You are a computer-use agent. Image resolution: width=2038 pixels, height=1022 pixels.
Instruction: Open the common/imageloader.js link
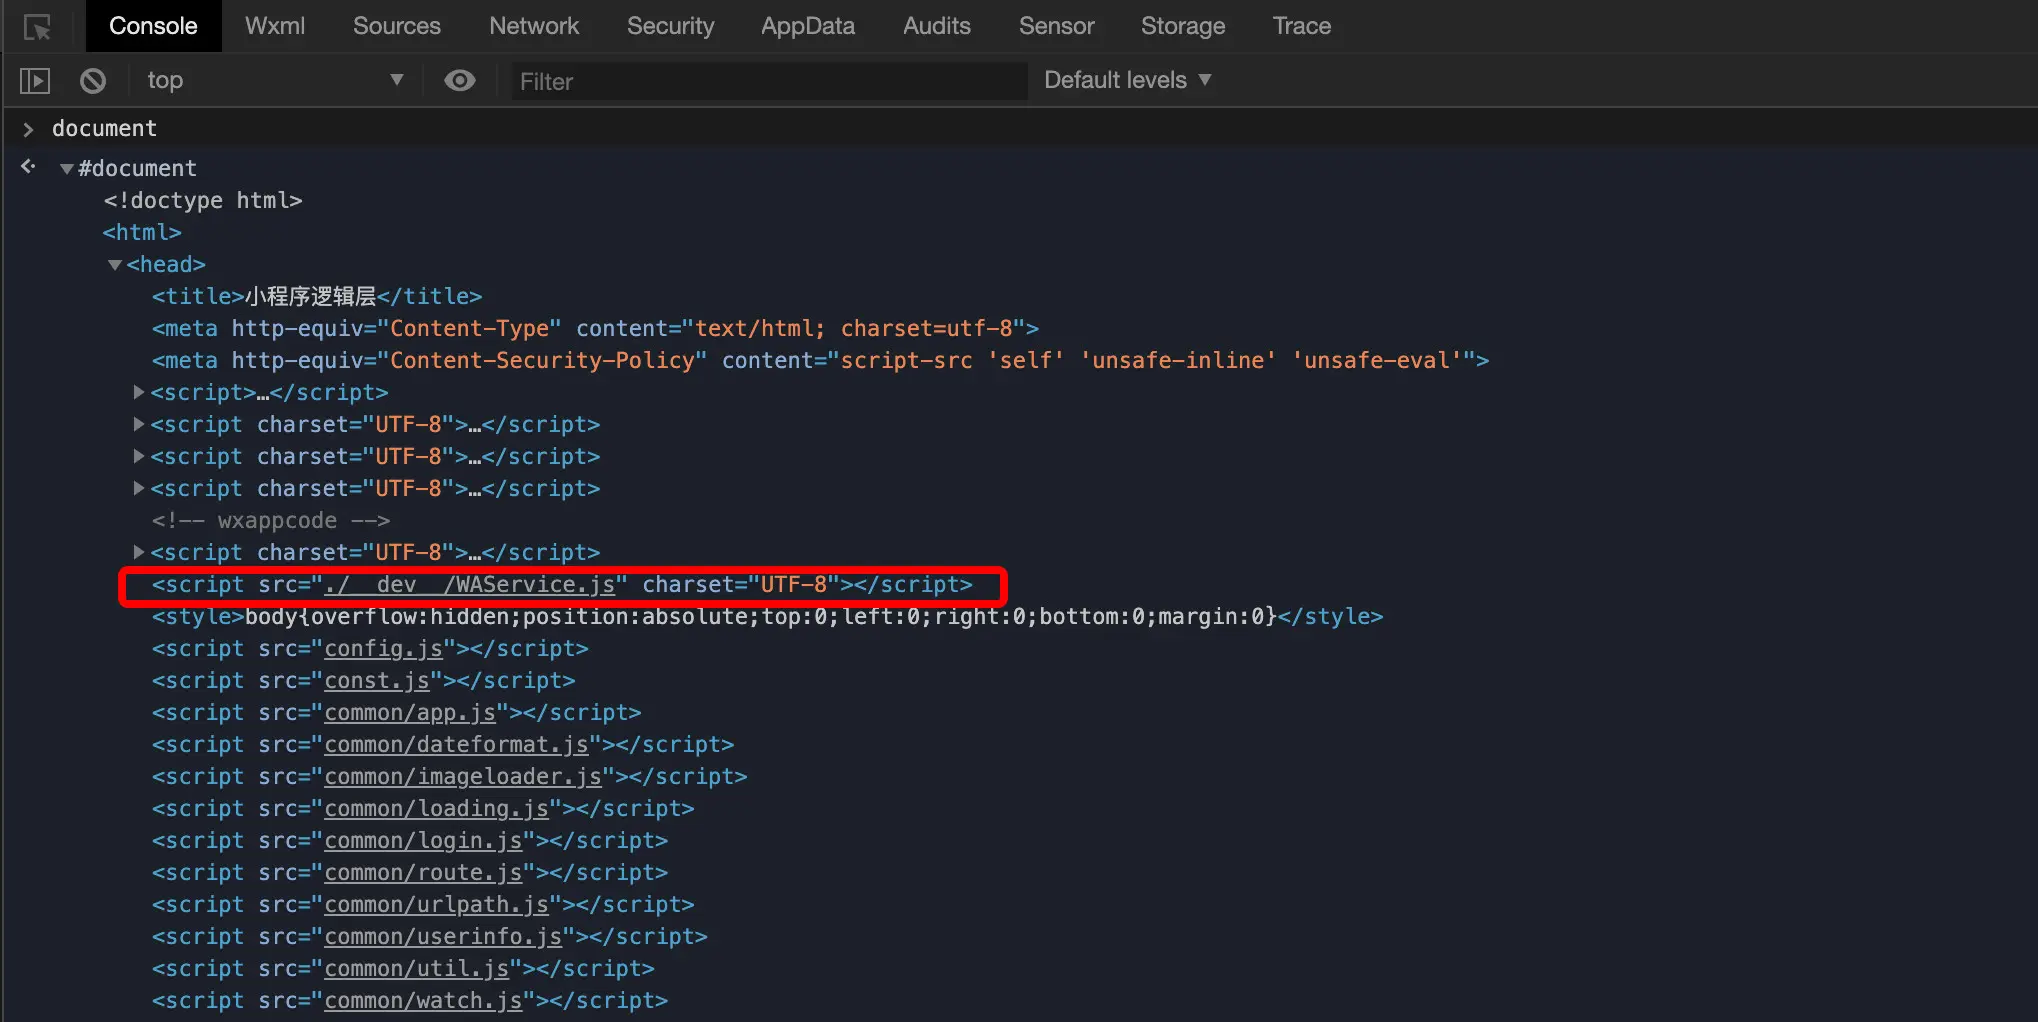click(x=463, y=777)
